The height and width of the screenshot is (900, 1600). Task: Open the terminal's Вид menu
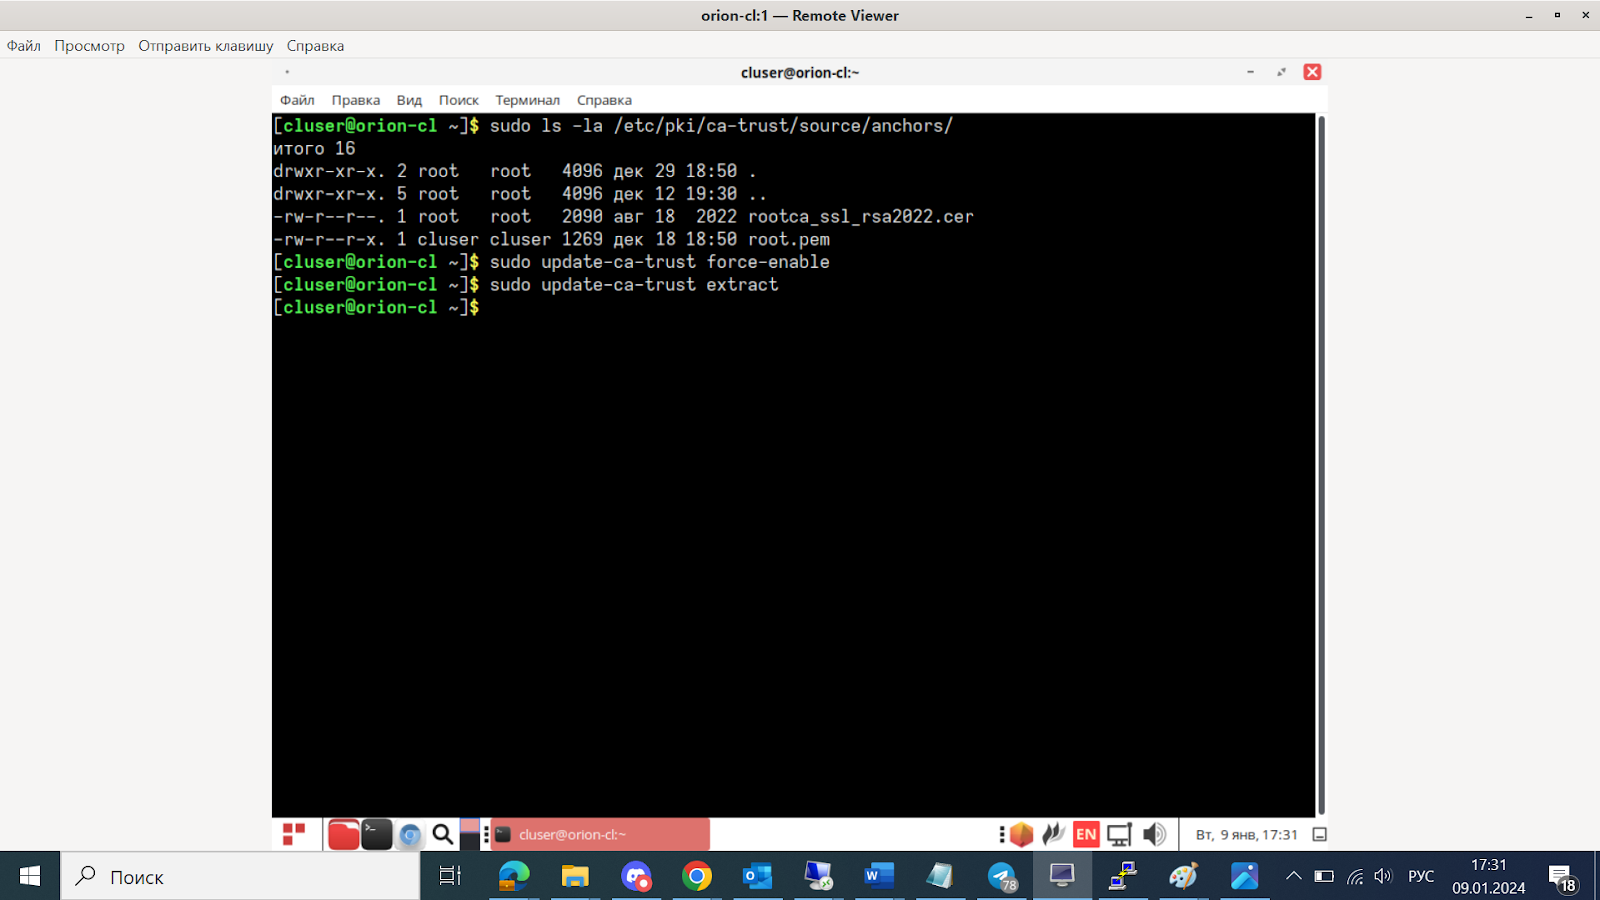pyautogui.click(x=409, y=100)
